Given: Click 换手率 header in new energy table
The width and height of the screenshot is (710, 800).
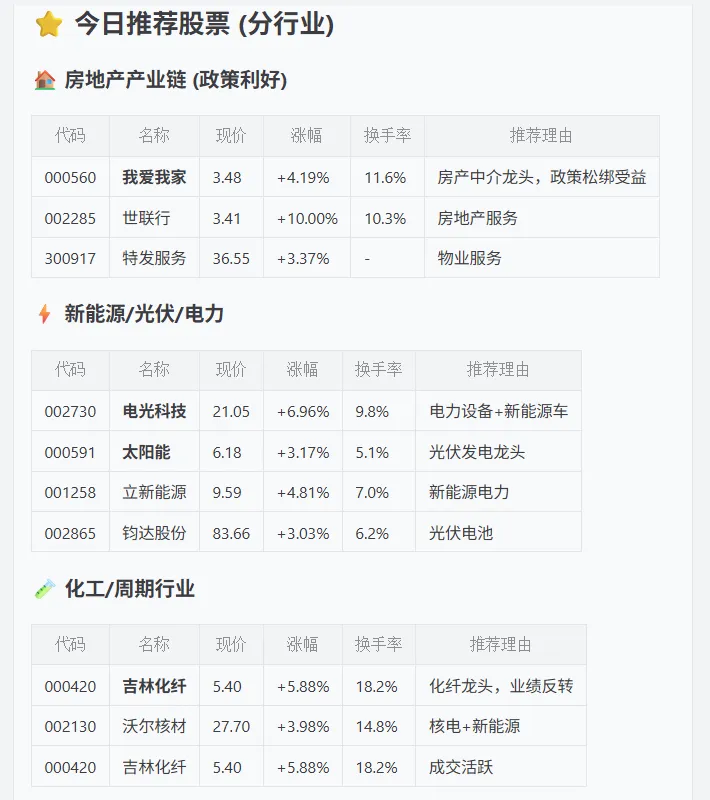Looking at the screenshot, I should point(378,369).
